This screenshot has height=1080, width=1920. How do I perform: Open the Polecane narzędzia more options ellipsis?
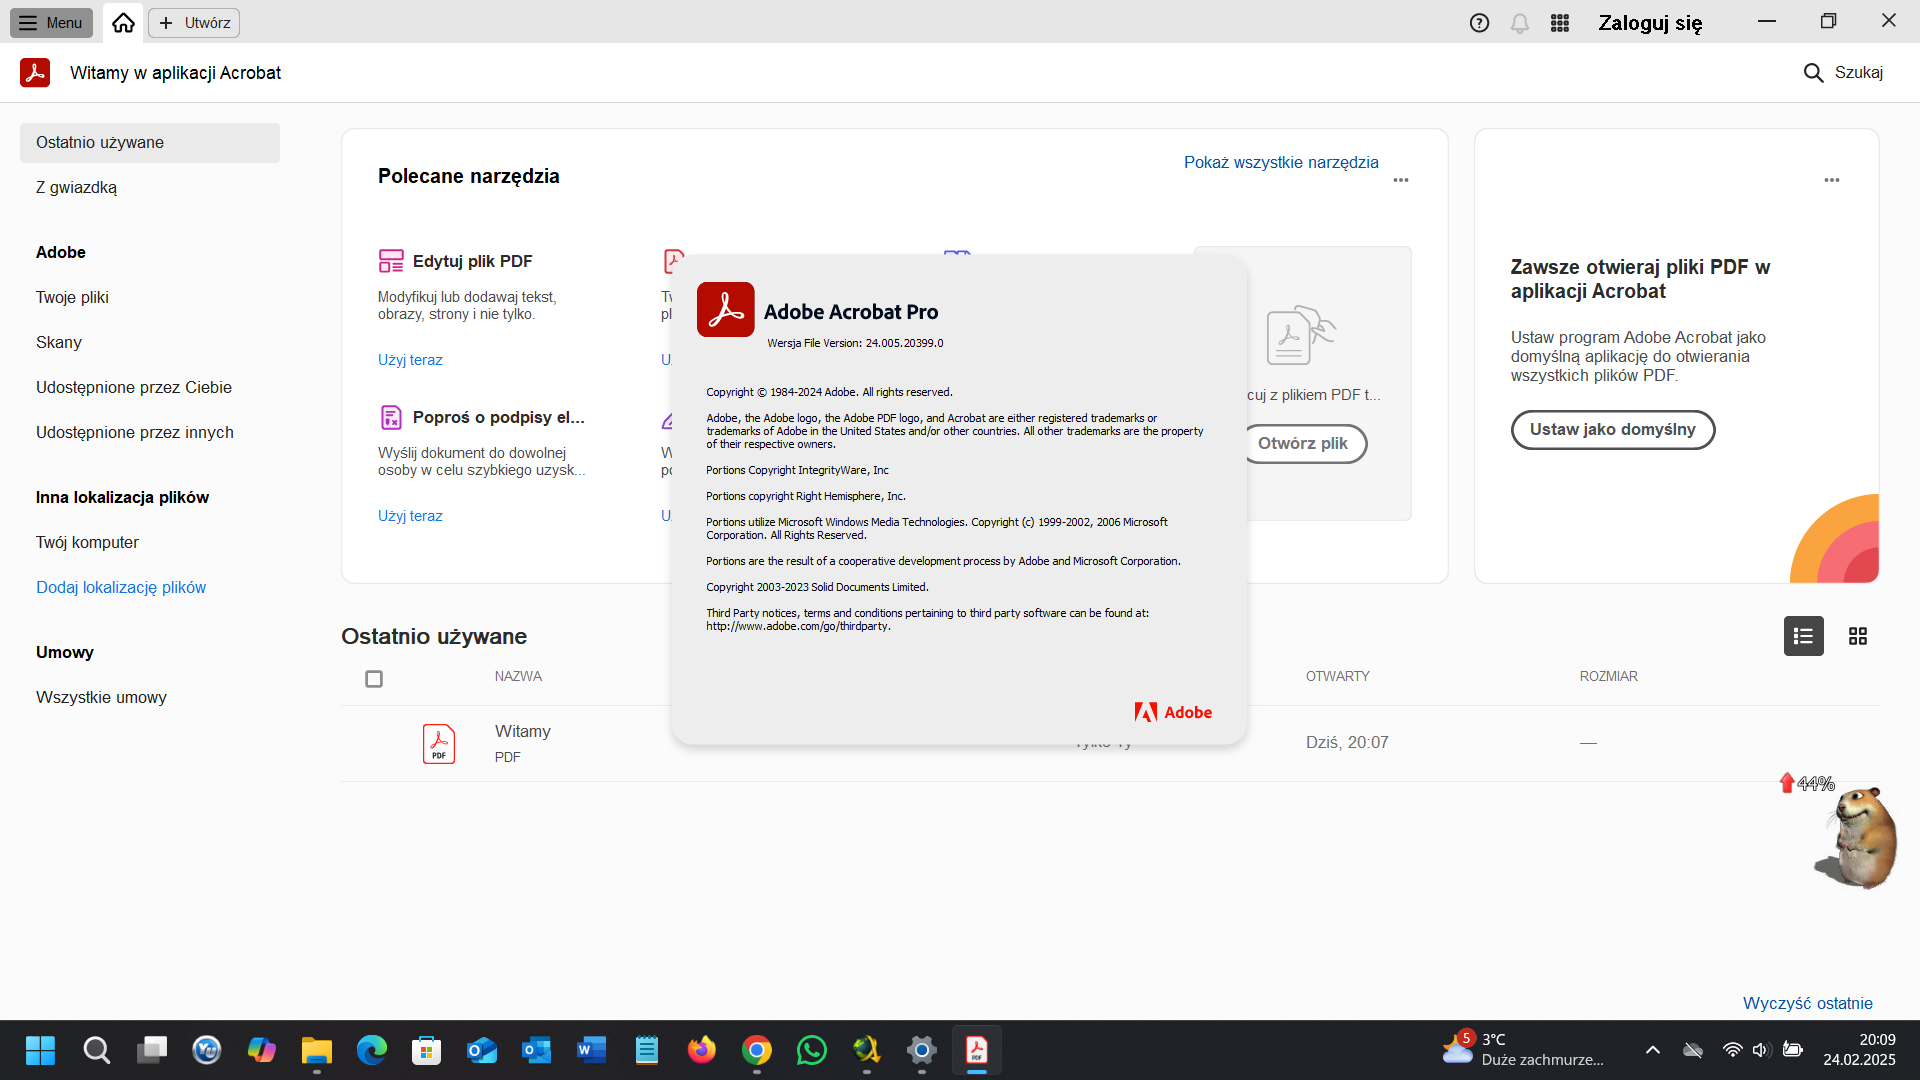(x=1401, y=181)
